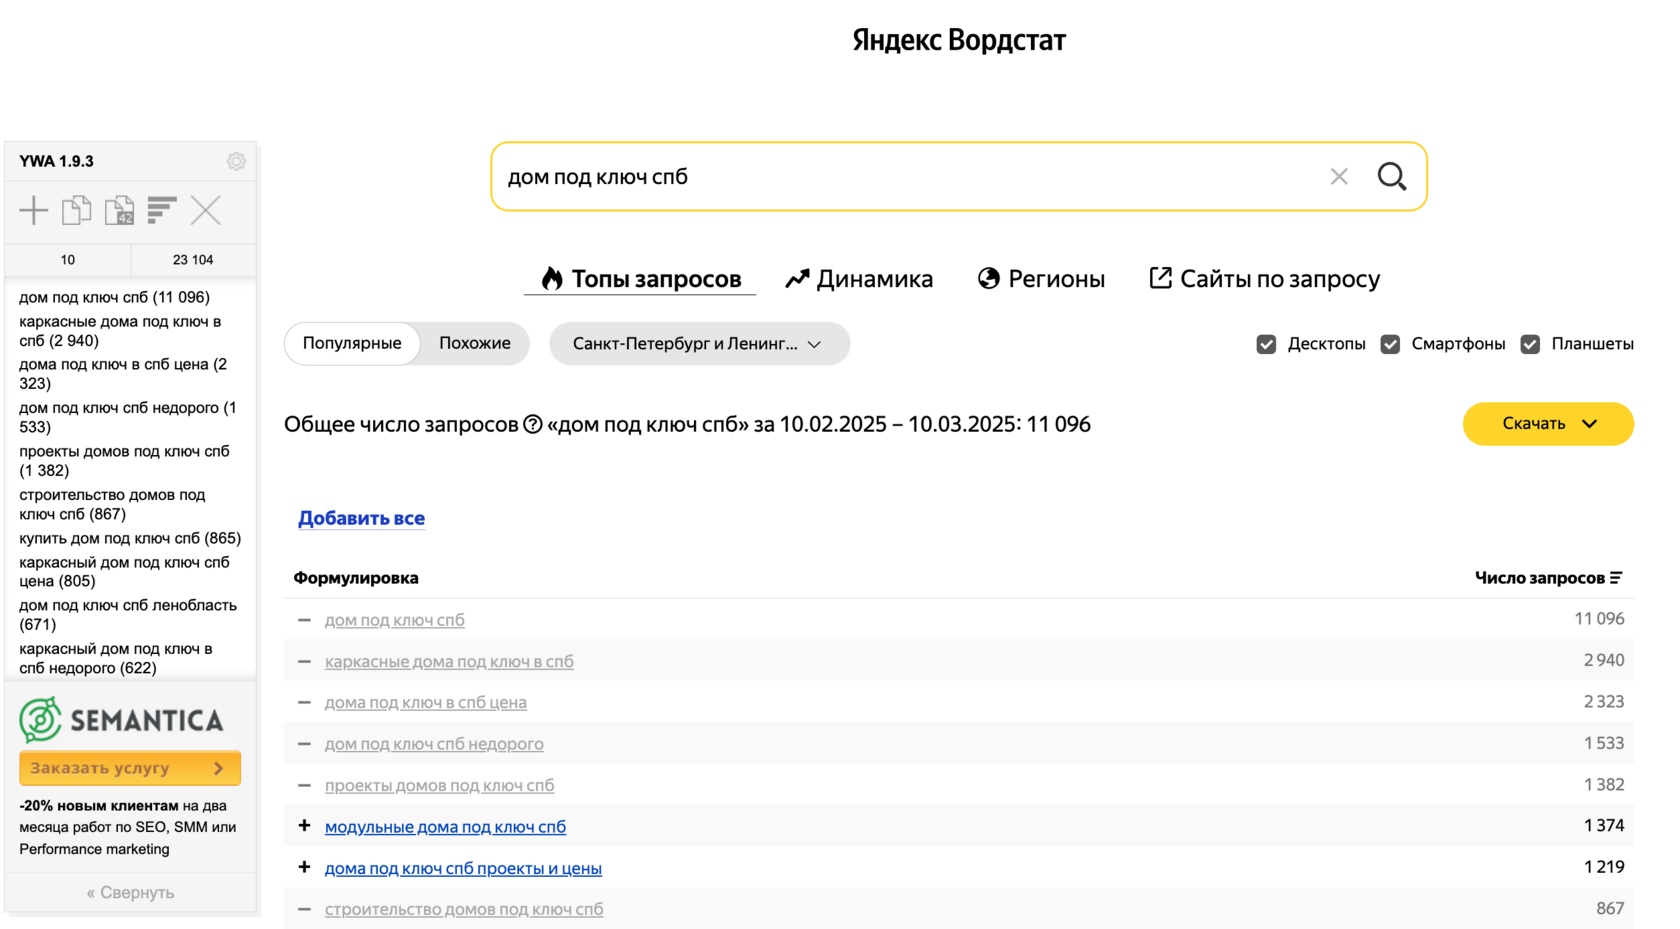Image resolution: width=1680 pixels, height=929 pixels.
Task: Click YWA phrase count '10'
Action: tap(68, 259)
